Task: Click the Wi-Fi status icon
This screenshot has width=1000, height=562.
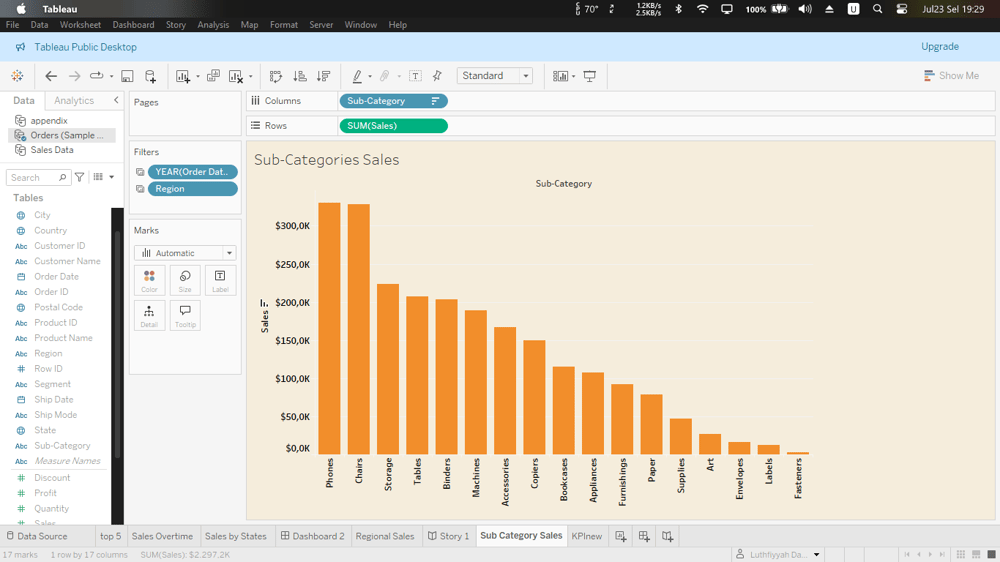Action: click(x=702, y=9)
